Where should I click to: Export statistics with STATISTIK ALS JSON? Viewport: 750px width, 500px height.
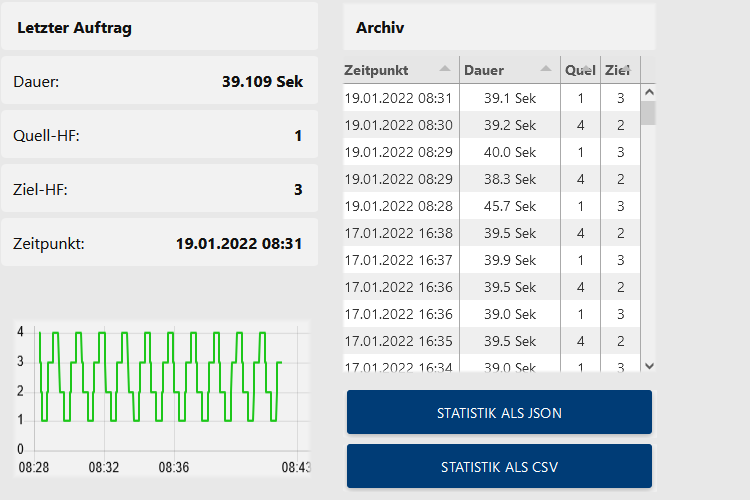499,413
